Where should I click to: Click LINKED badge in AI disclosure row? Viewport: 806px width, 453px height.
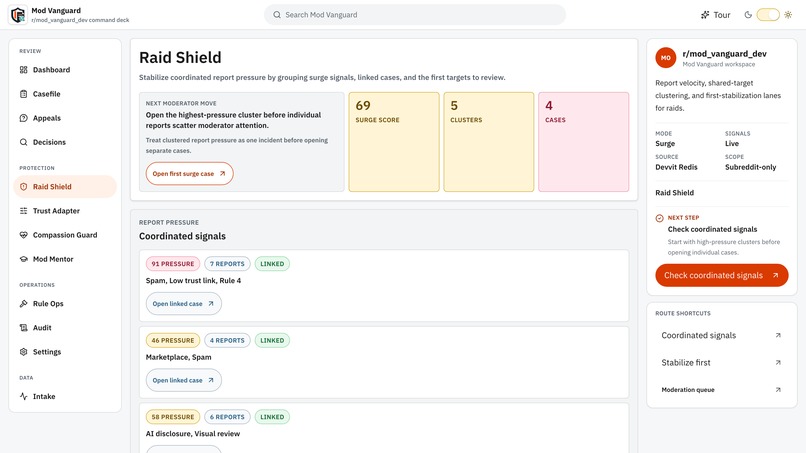point(272,417)
